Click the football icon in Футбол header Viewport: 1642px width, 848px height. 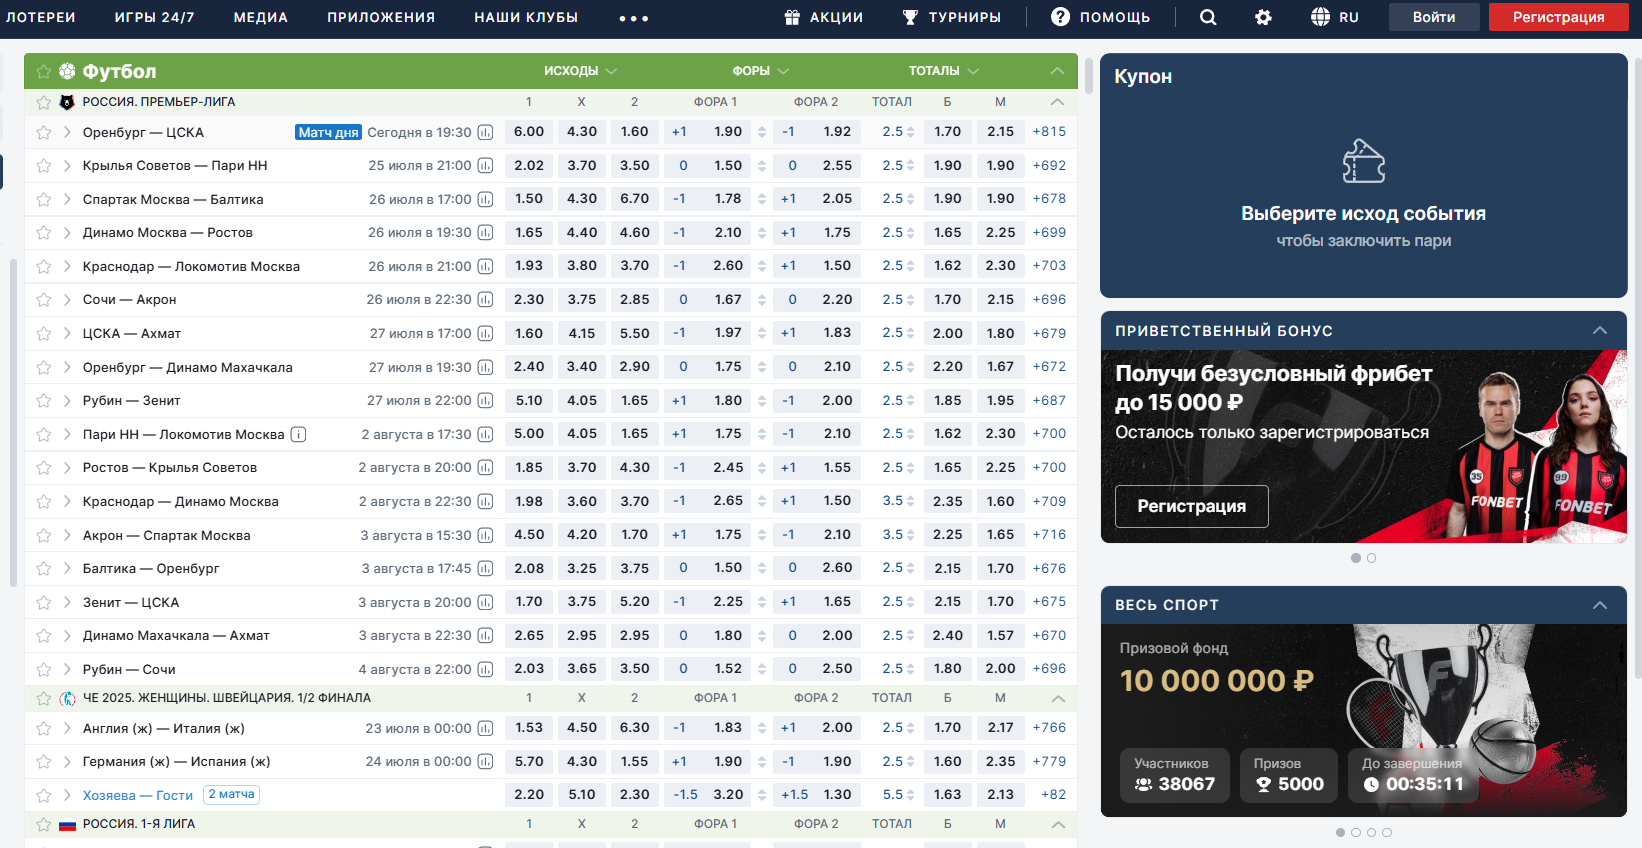click(67, 71)
